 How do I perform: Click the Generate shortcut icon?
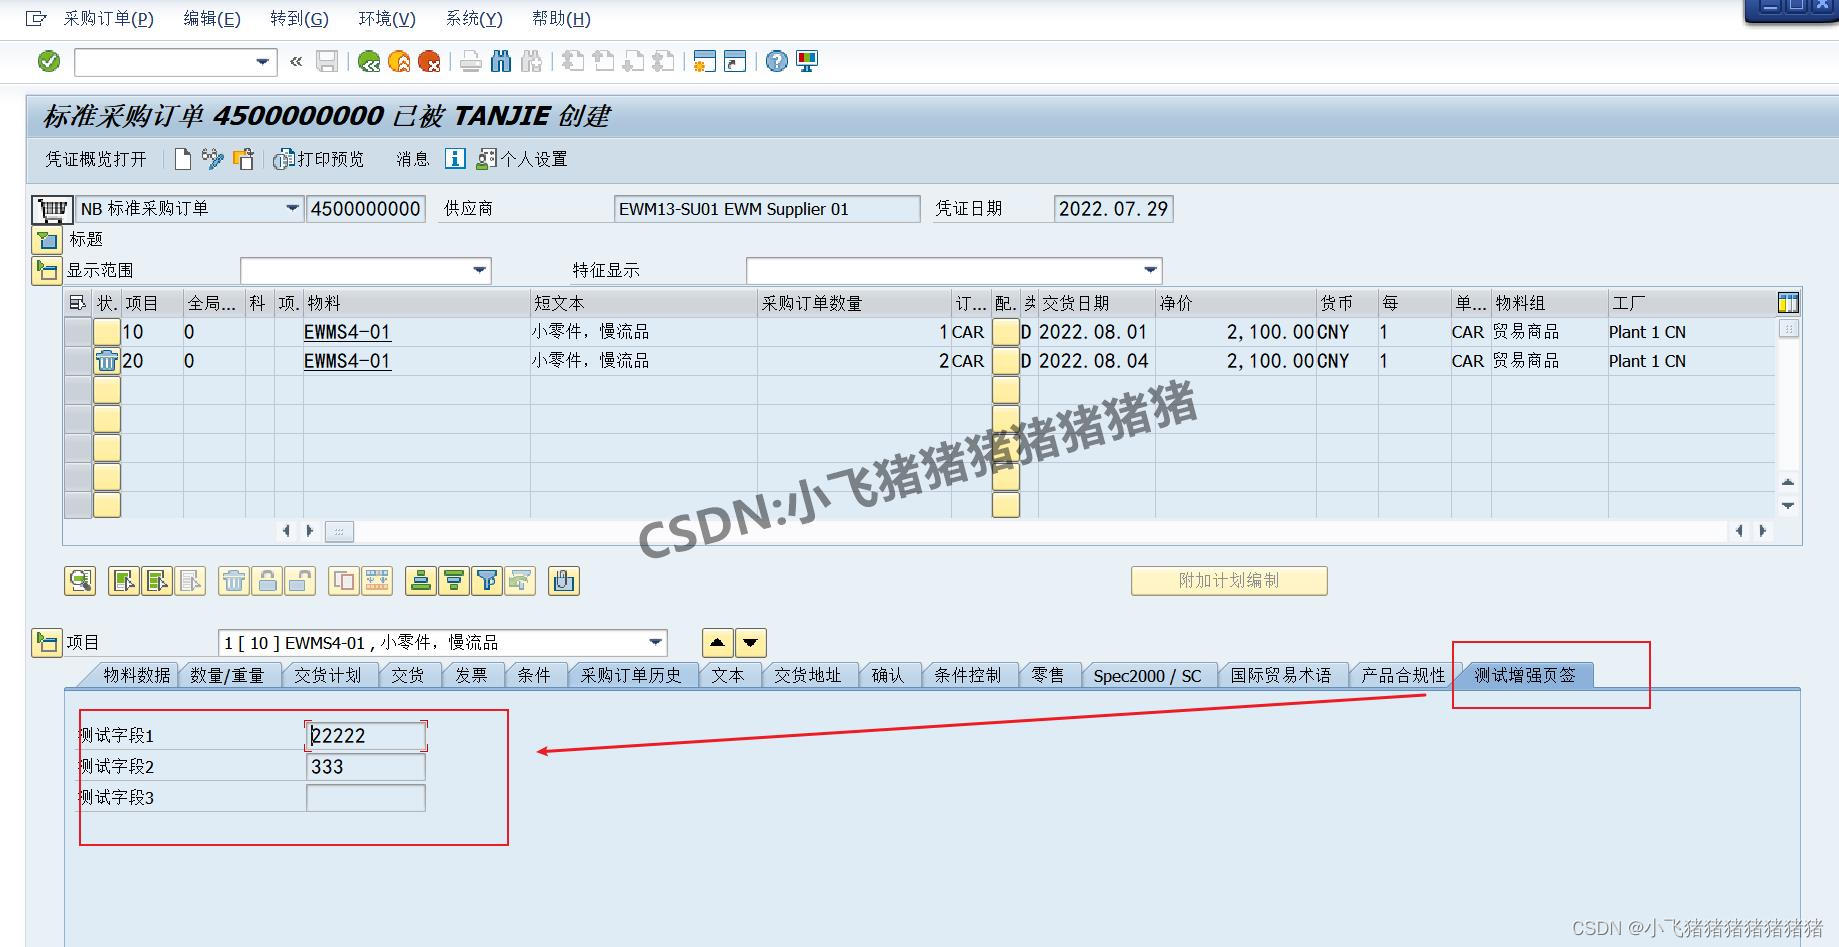coord(735,62)
